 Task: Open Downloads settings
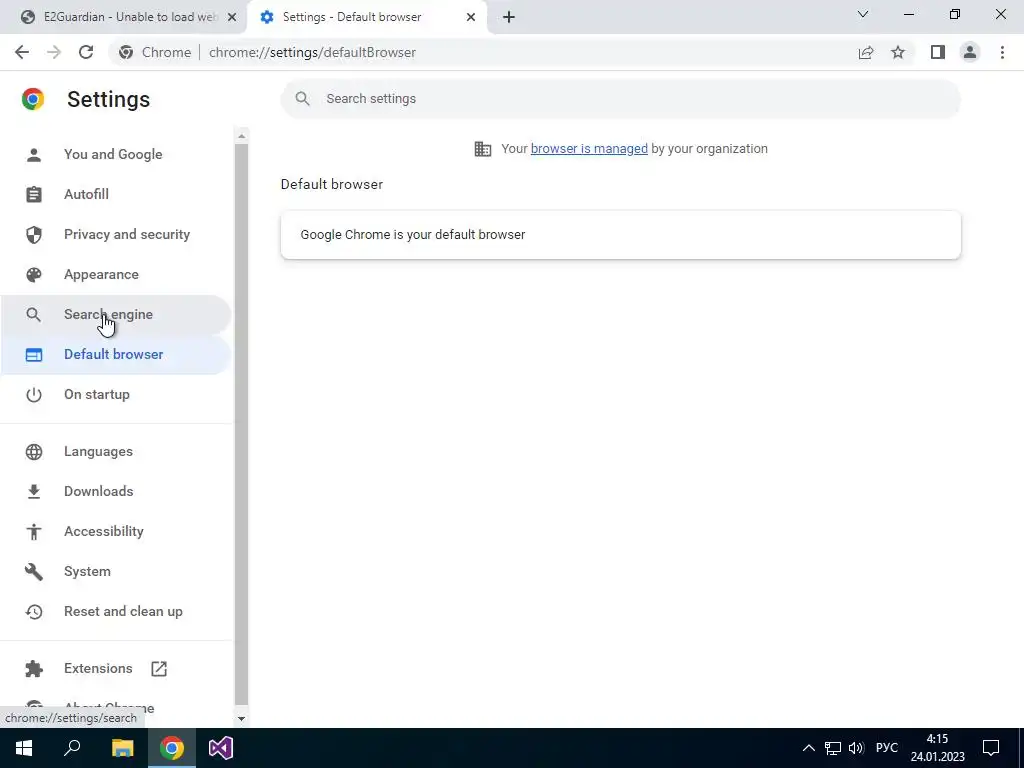click(116, 492)
